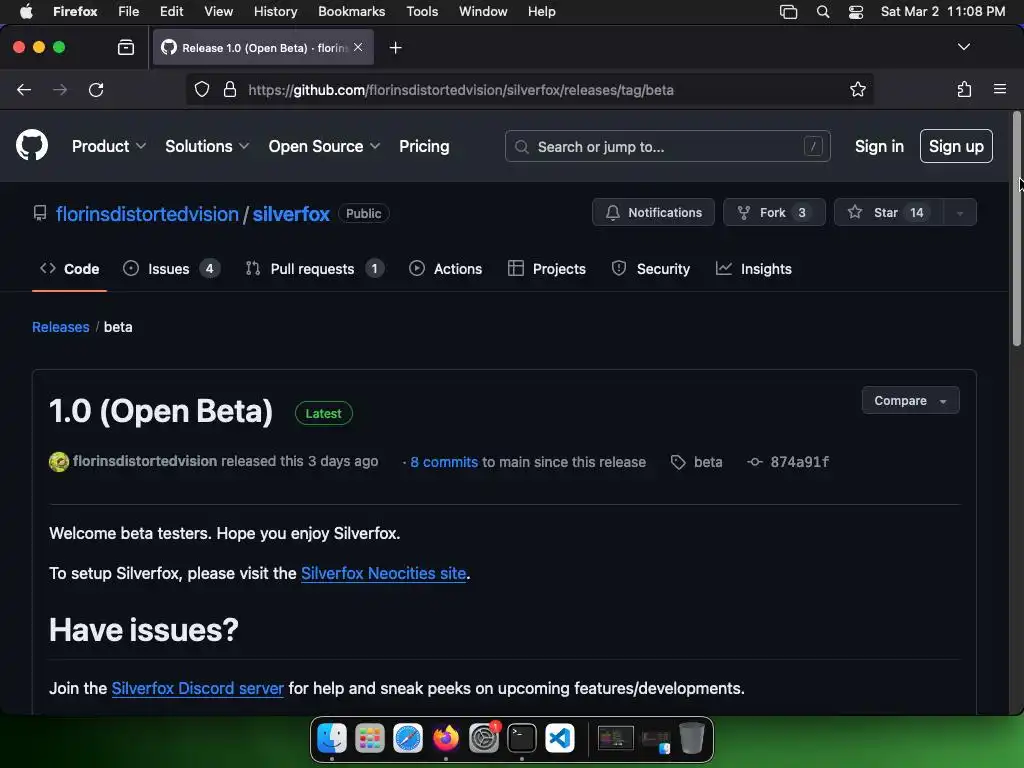The image size is (1024, 768).
Task: Open the Silverfox Discord server link
Action: point(197,688)
